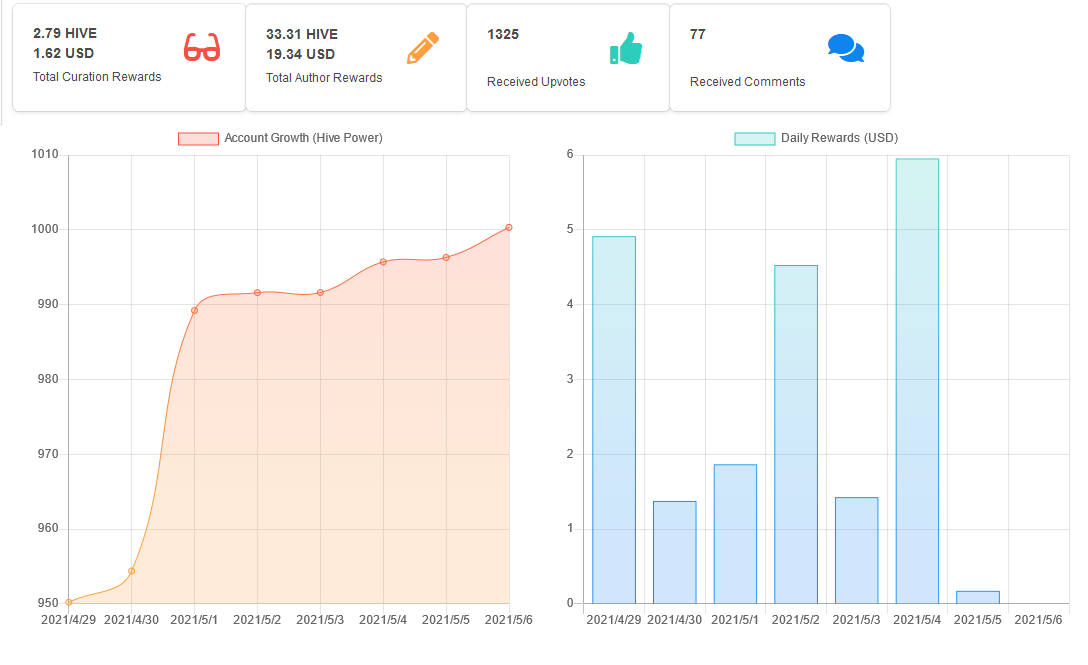Viewport: 1088px width, 665px height.
Task: Click the 77 comments count
Action: [697, 34]
